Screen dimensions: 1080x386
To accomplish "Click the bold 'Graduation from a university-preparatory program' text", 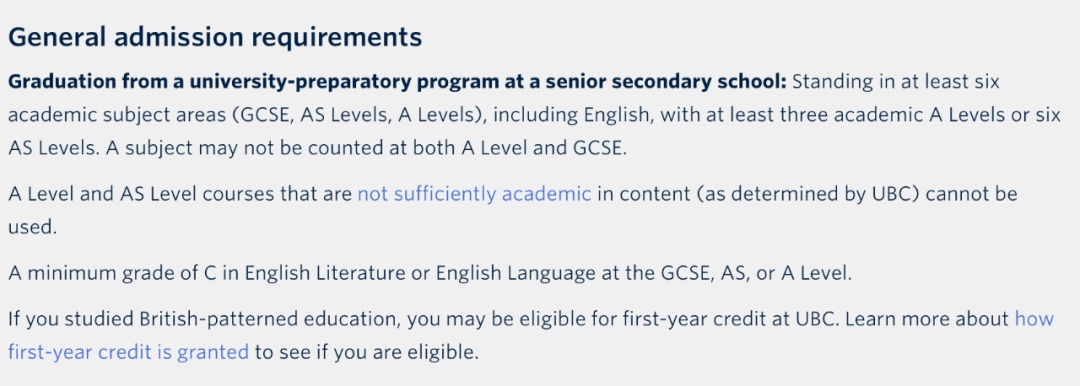I will [x=246, y=82].
